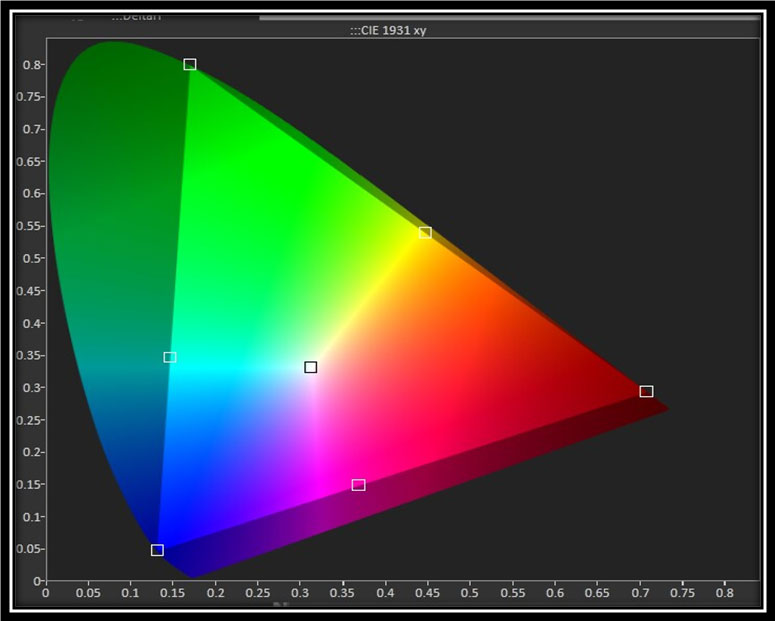Click the 0.75 label on the horizontal axis
This screenshot has height=621, width=775.
coord(682,592)
